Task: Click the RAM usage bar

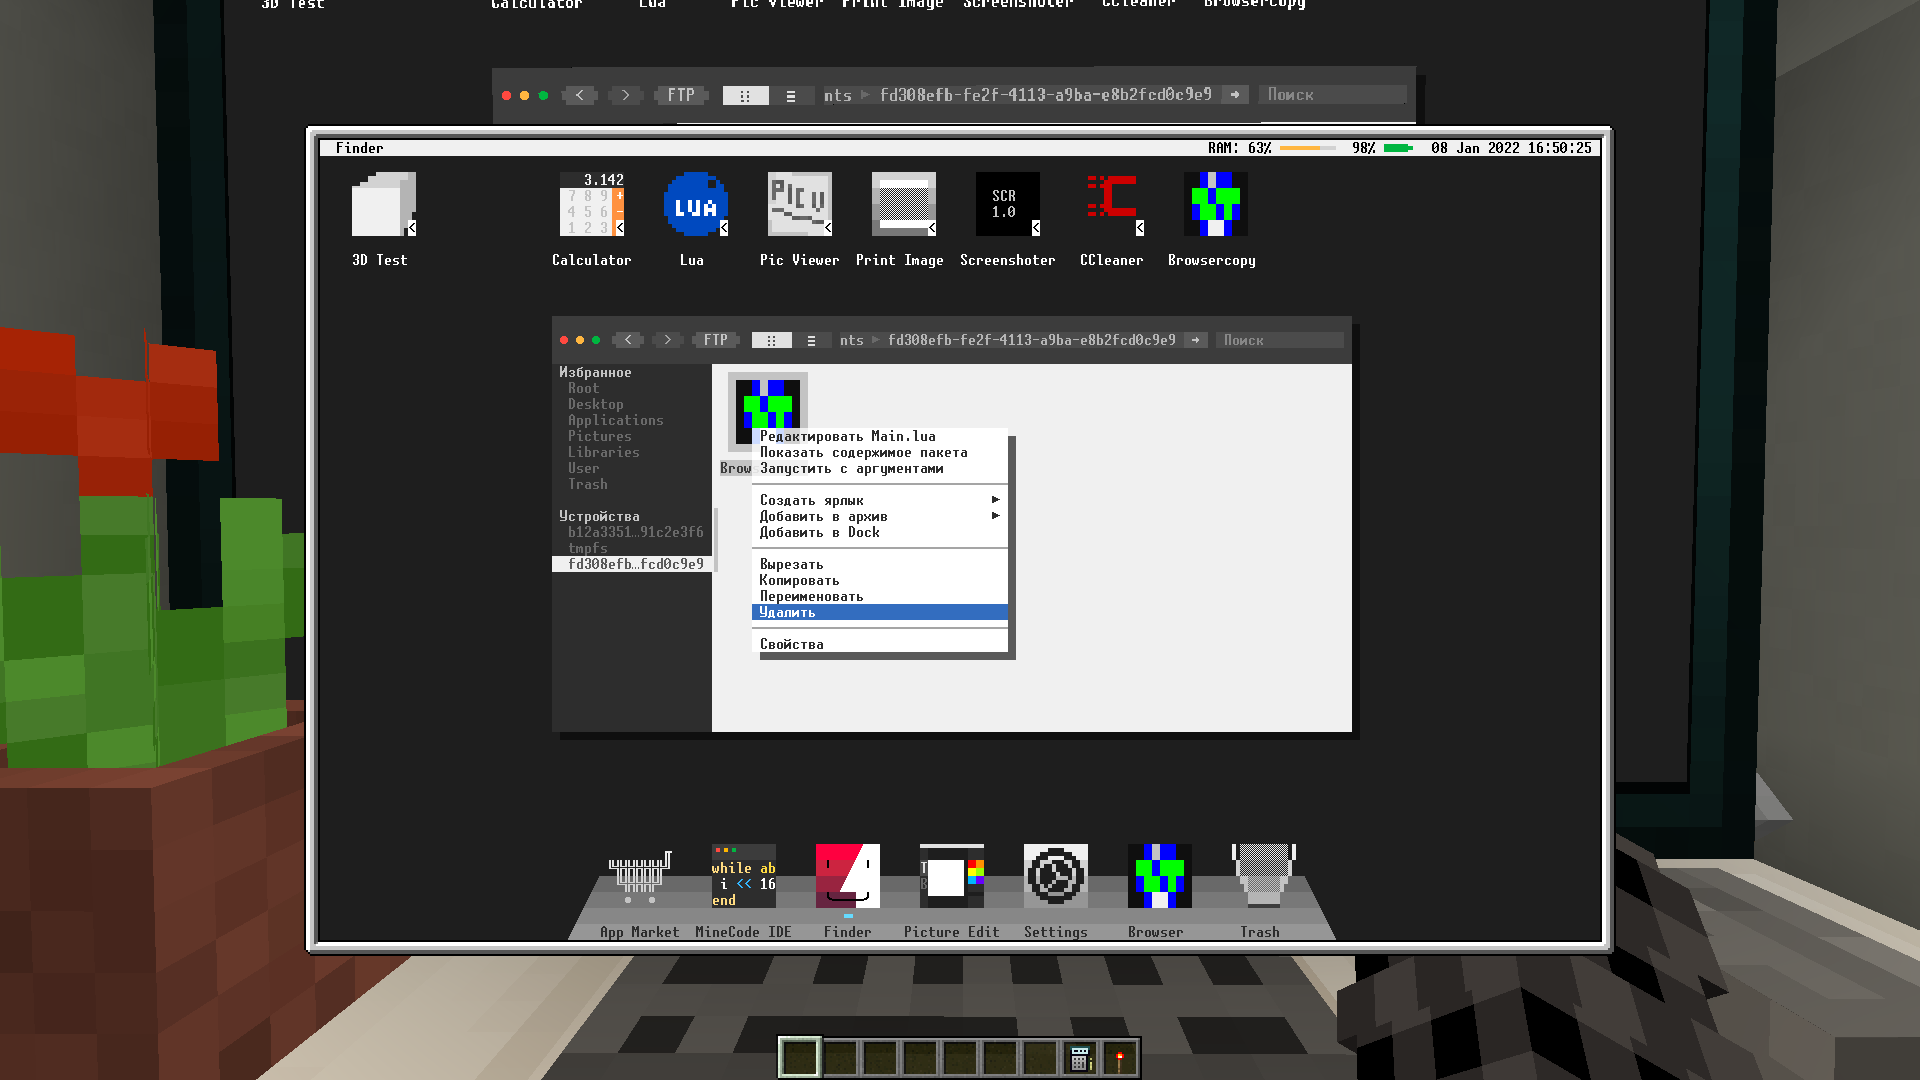Action: [1308, 148]
